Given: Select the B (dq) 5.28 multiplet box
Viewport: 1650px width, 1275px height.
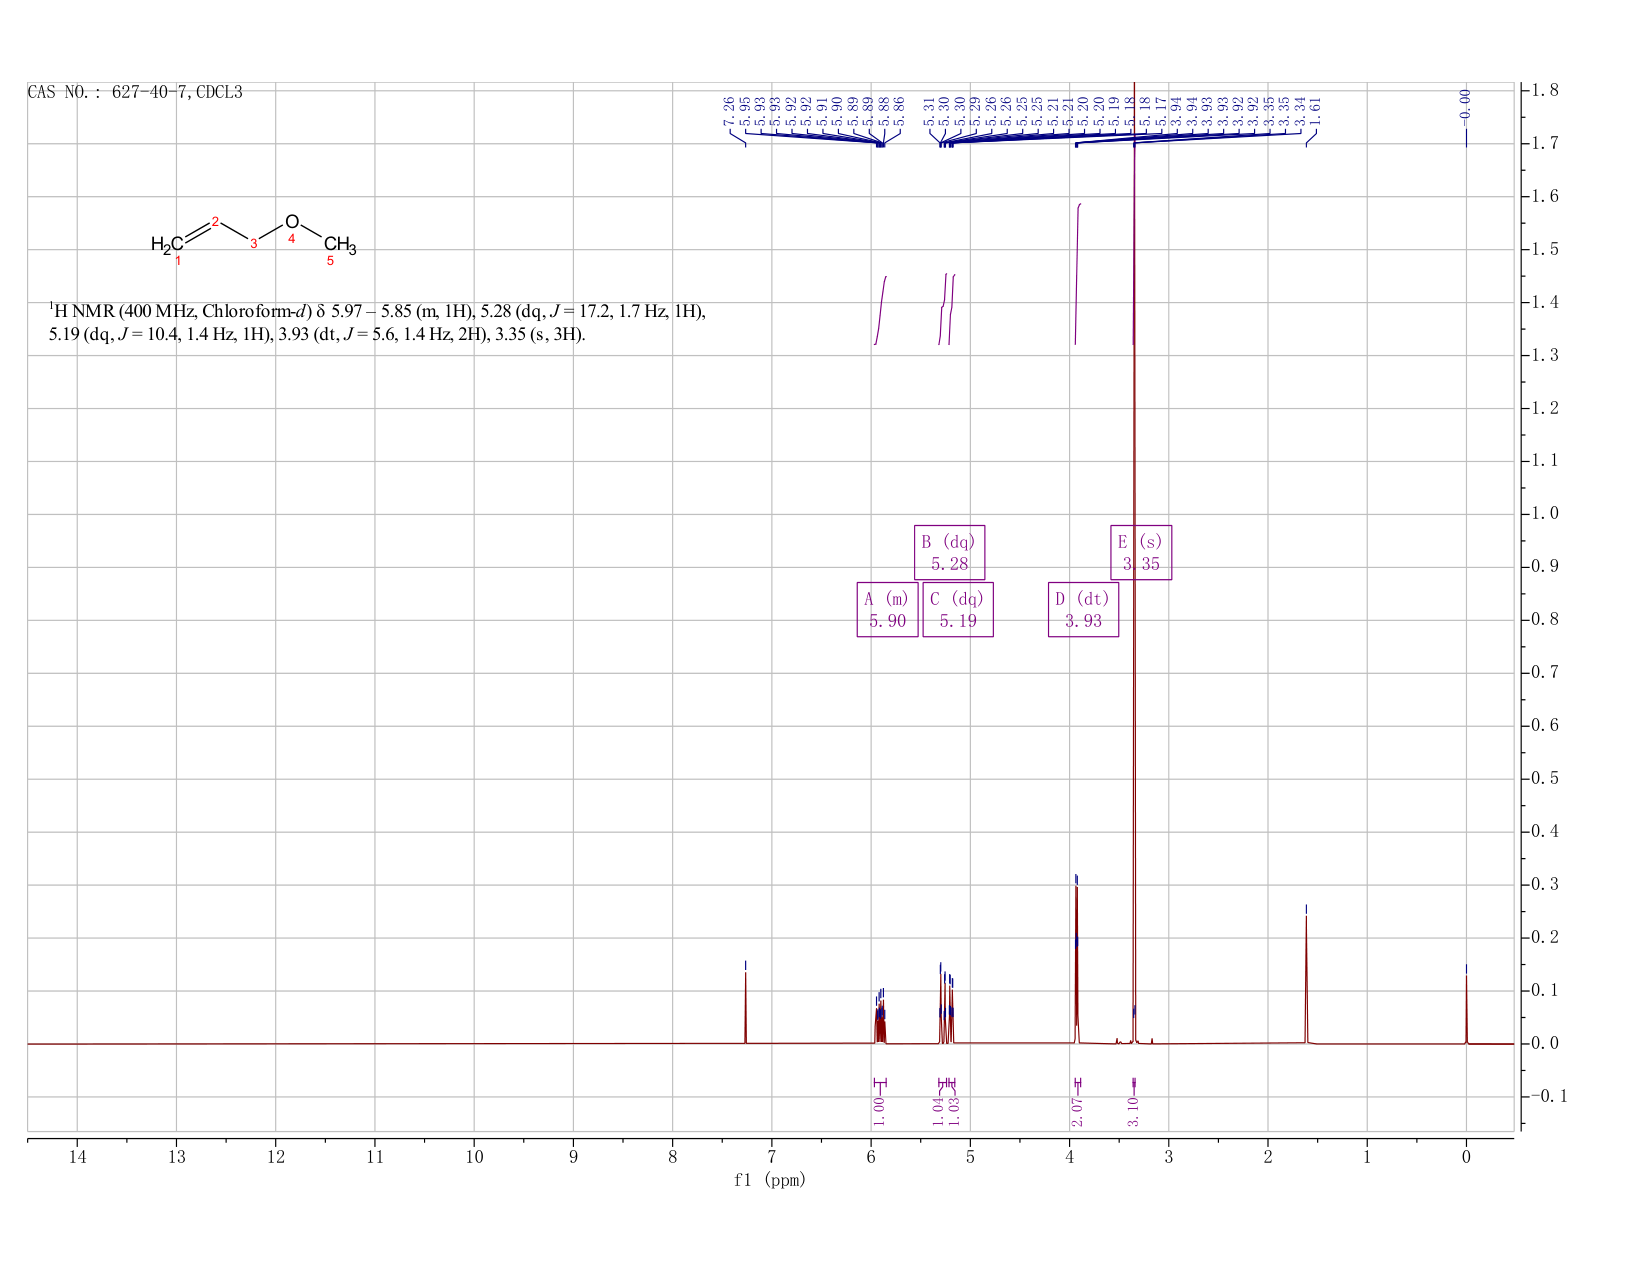Looking at the screenshot, I should coord(950,552).
